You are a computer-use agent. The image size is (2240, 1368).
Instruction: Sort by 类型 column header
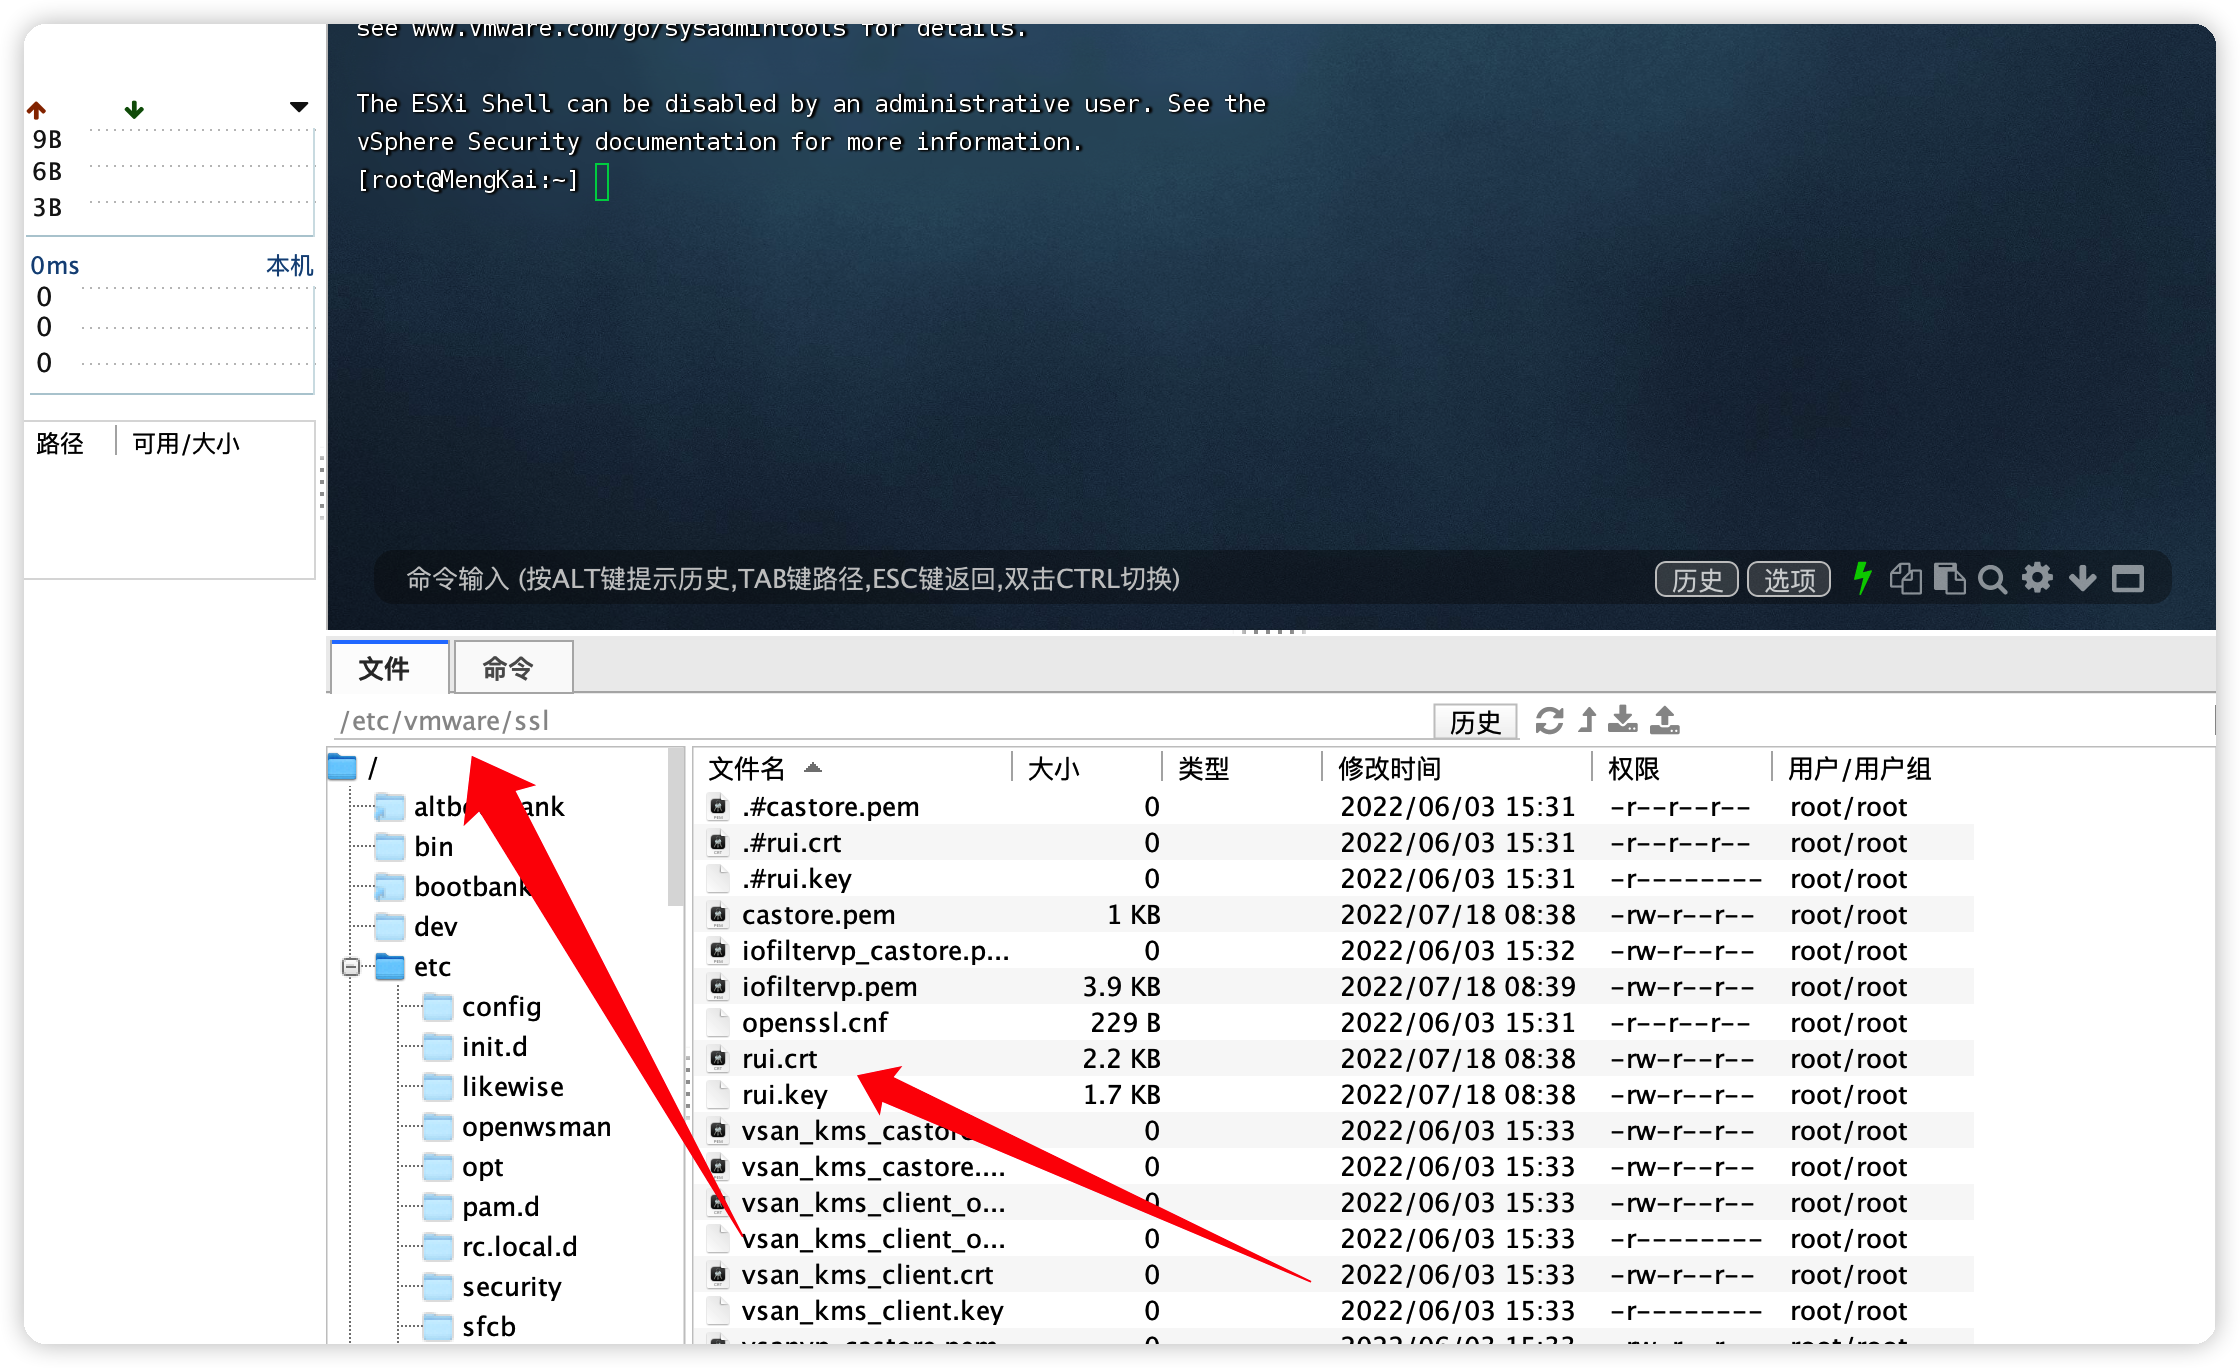(x=1241, y=768)
